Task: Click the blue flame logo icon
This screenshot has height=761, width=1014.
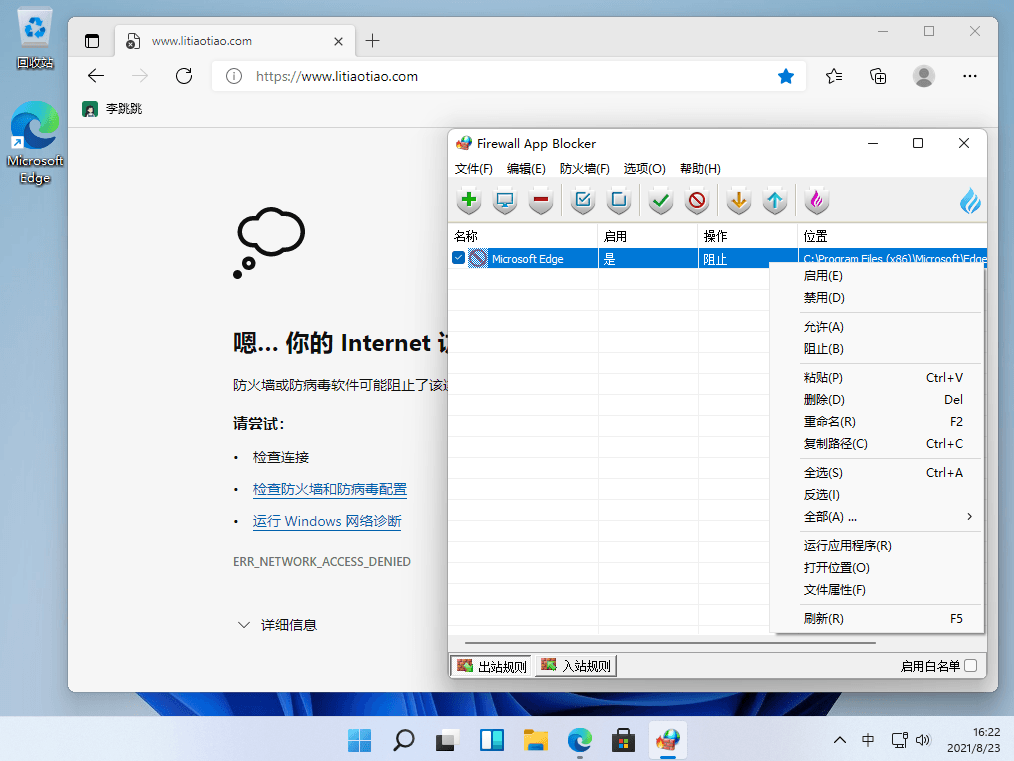Action: (970, 201)
